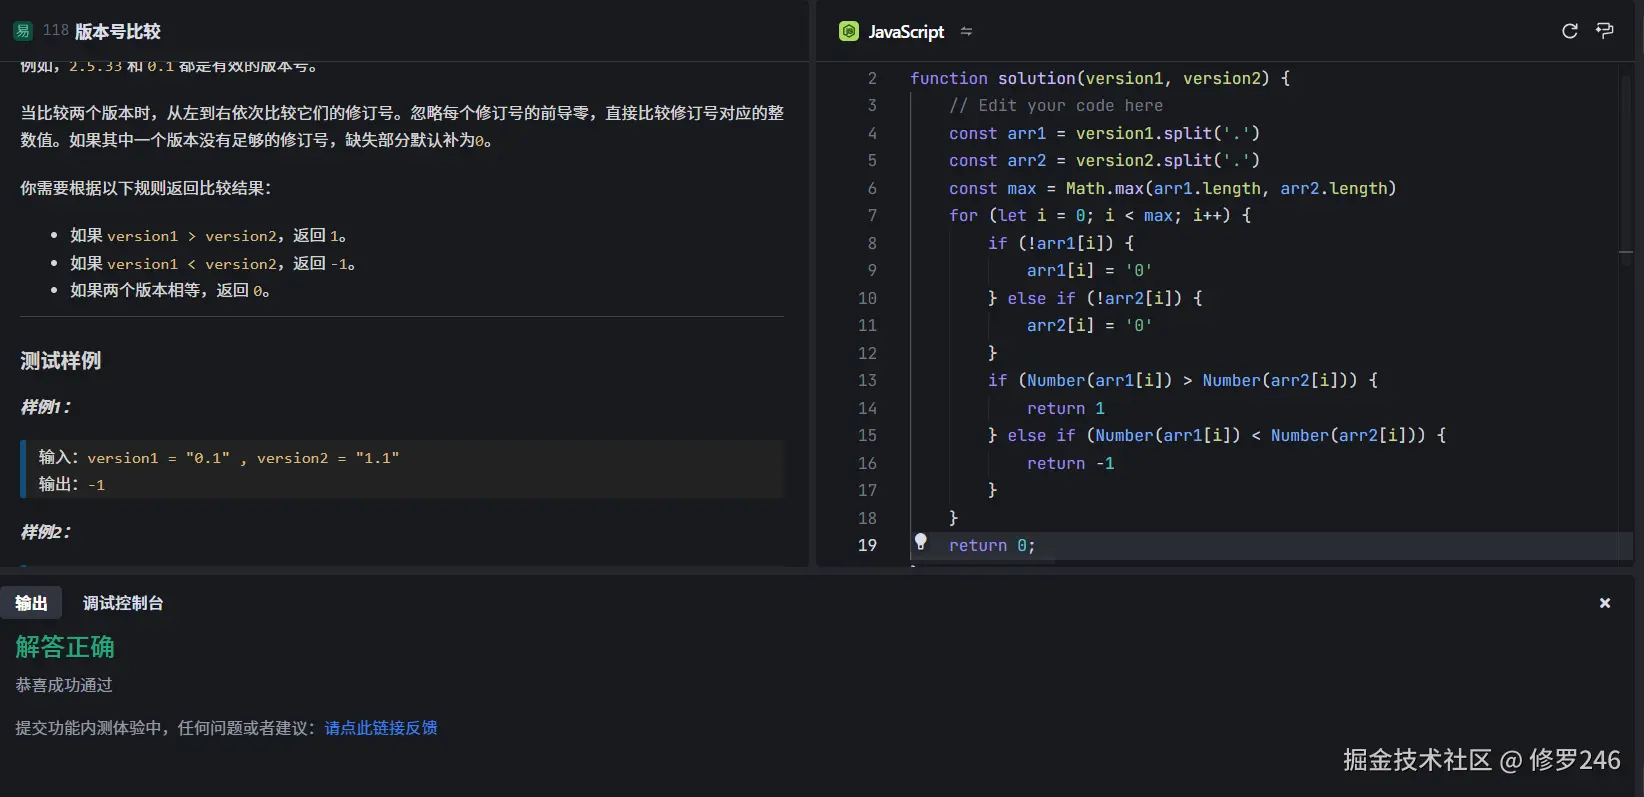Open the JavaScript language label selector
Viewport: 1644px width, 797px height.
pyautogui.click(x=905, y=32)
